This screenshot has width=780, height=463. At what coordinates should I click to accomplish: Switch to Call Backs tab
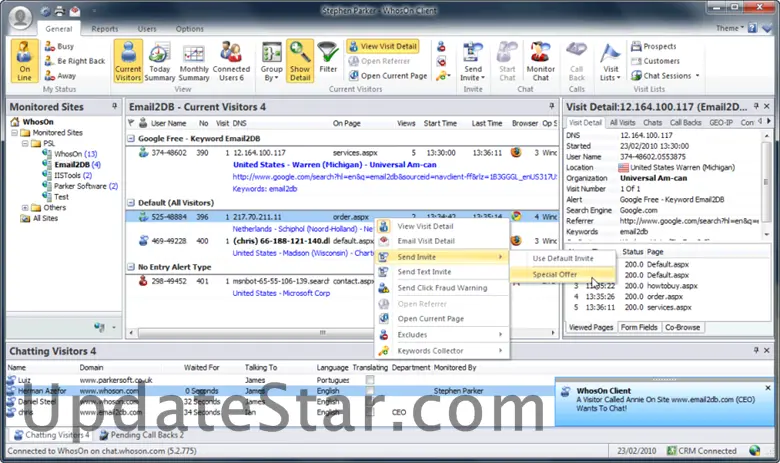point(685,122)
